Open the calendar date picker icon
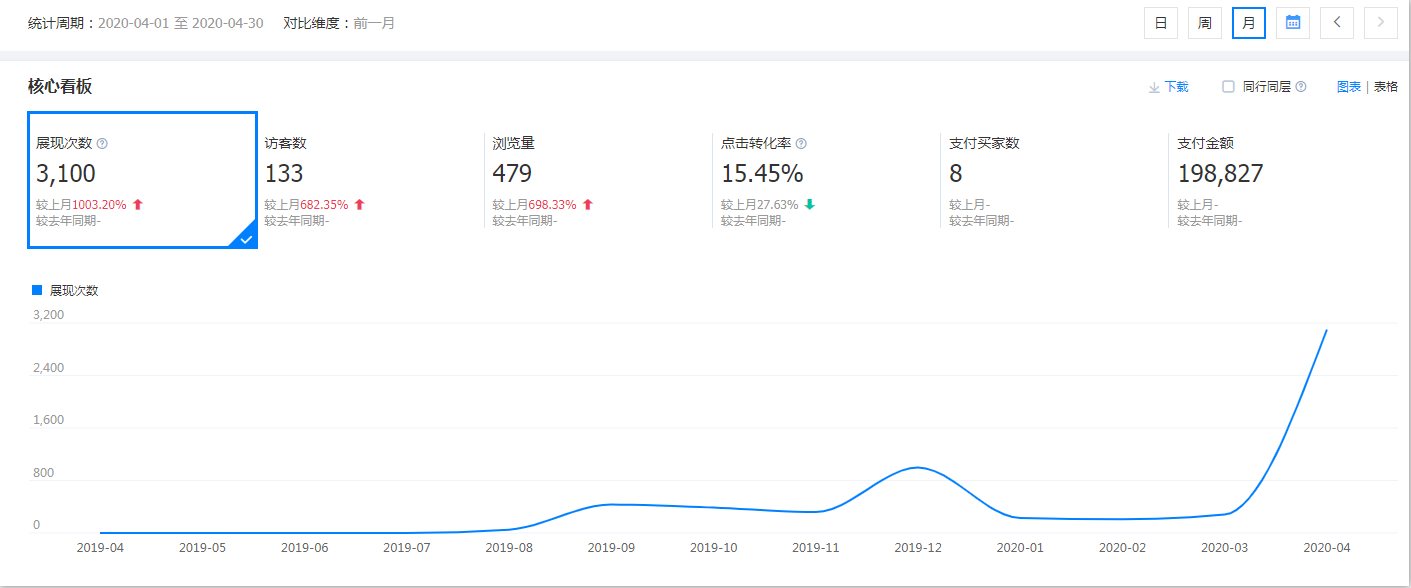 [x=1293, y=22]
